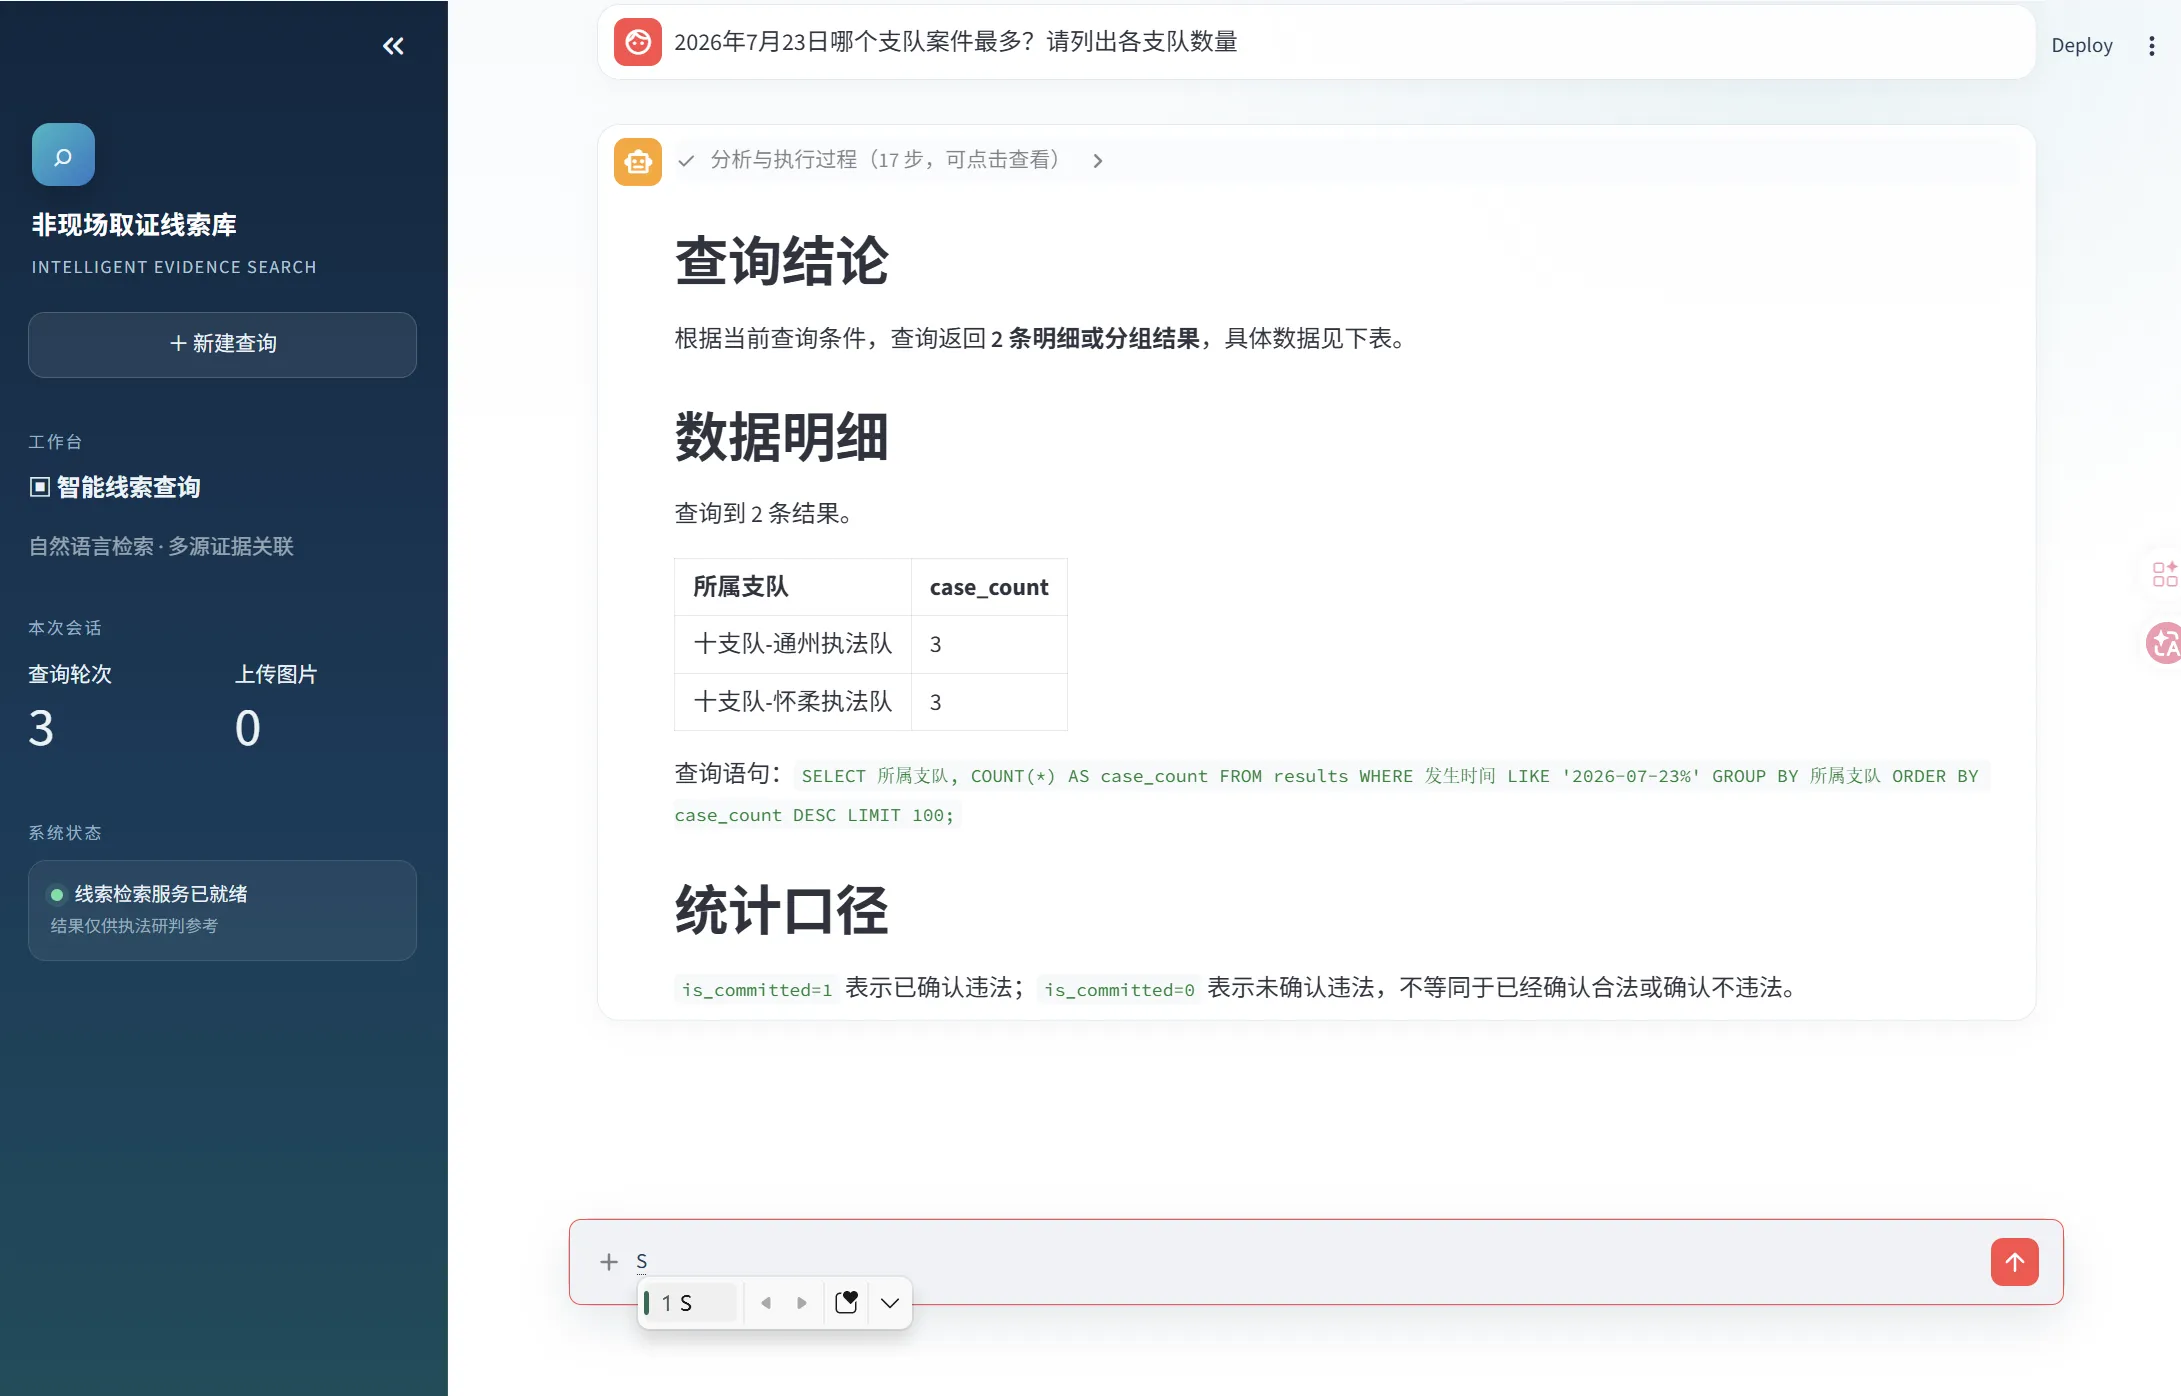2181x1396 pixels.
Task: Click the 非现场取证线索库 app title
Action: pyautogui.click(x=134, y=225)
